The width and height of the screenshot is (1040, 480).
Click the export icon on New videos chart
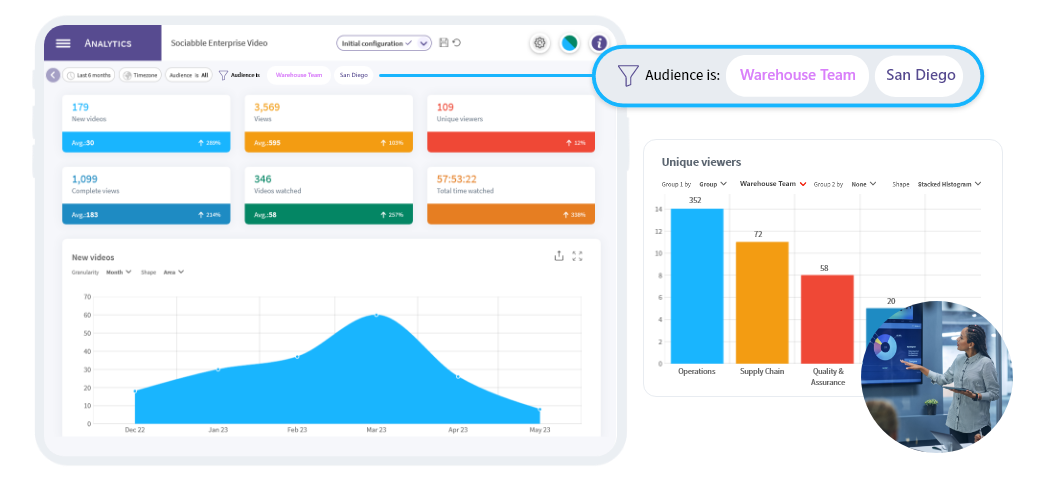coord(558,256)
